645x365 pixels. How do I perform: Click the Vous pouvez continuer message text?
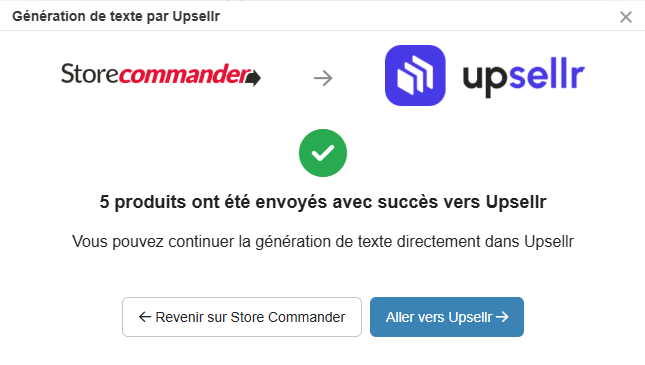pyautogui.click(x=323, y=242)
